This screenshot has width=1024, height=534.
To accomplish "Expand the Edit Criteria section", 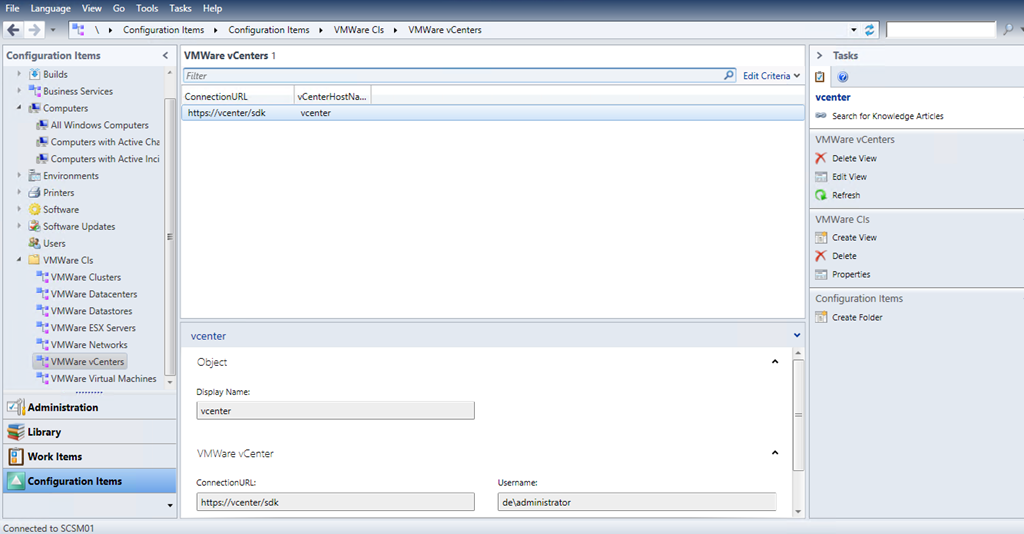I will (x=771, y=76).
